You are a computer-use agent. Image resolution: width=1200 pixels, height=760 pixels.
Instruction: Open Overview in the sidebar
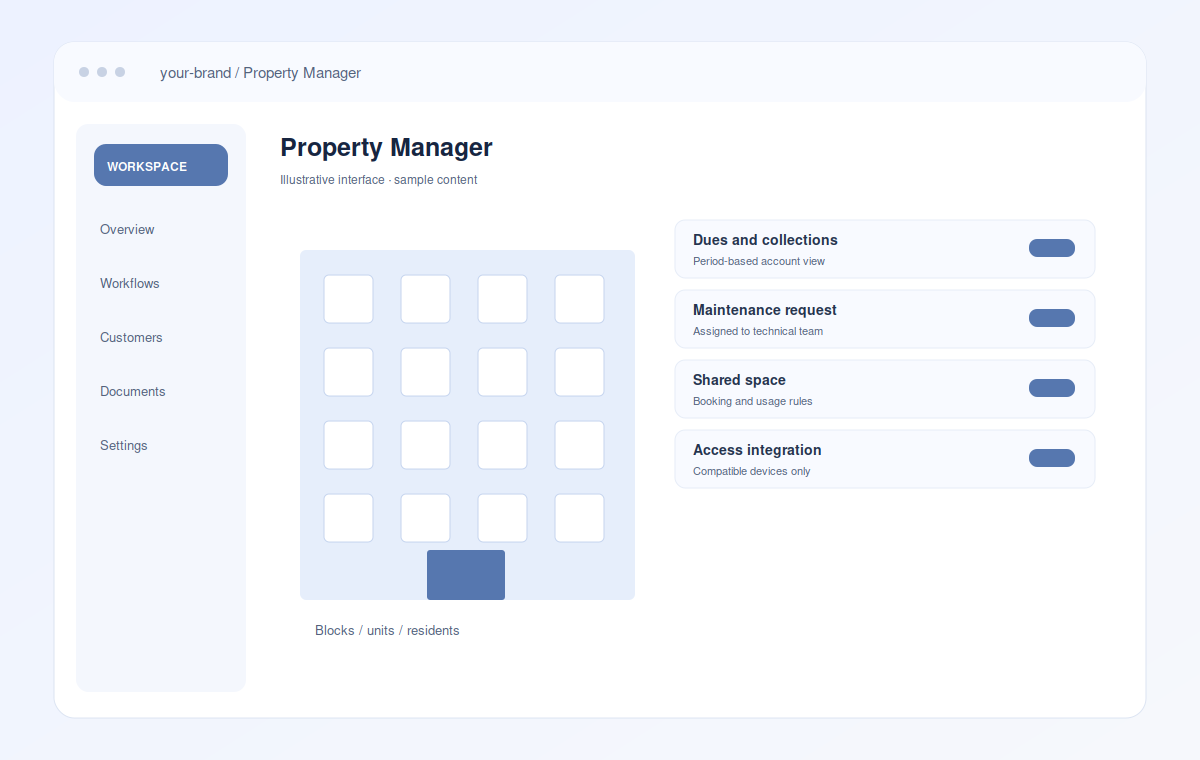127,229
